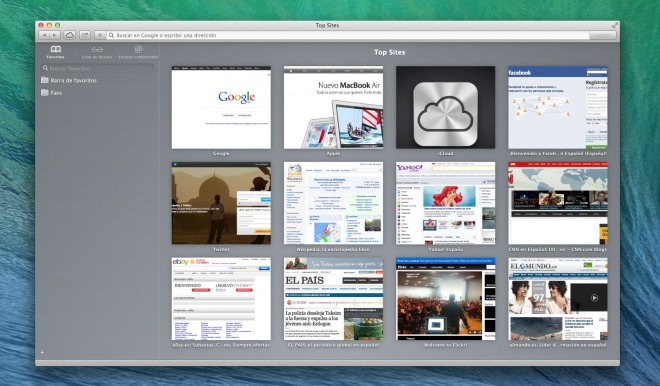Switch to Enlaces compartidos tab
The width and height of the screenshot is (660, 386).
[138, 52]
